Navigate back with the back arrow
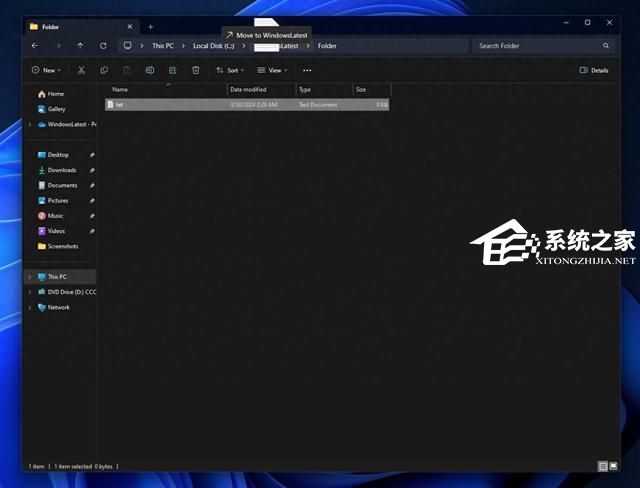640x488 pixels. (35, 45)
